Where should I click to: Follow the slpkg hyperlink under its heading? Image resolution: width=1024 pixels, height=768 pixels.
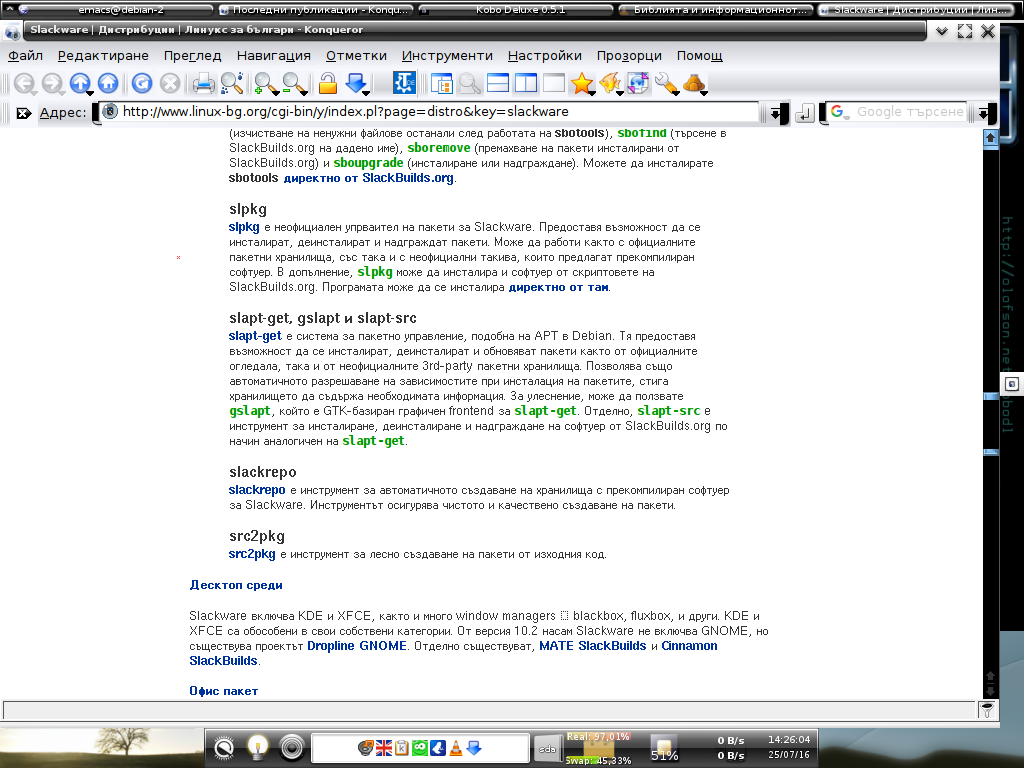tap(244, 227)
